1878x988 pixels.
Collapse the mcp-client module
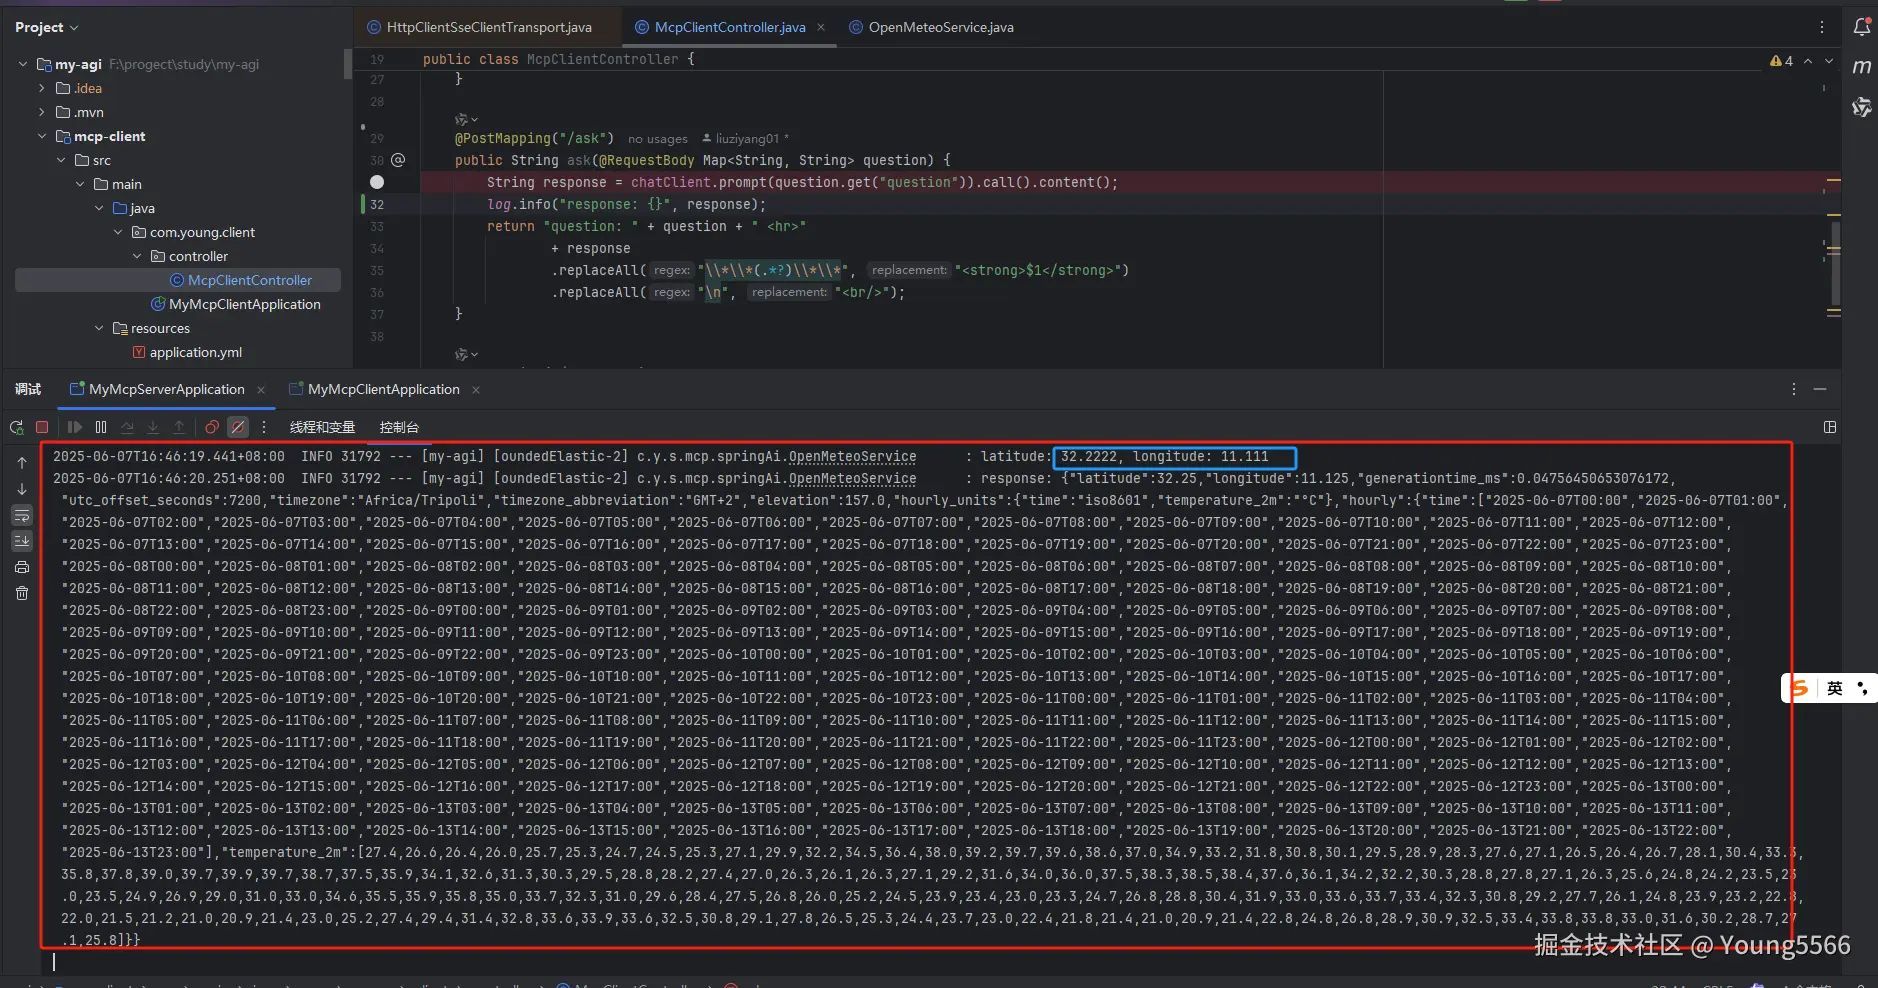42,136
